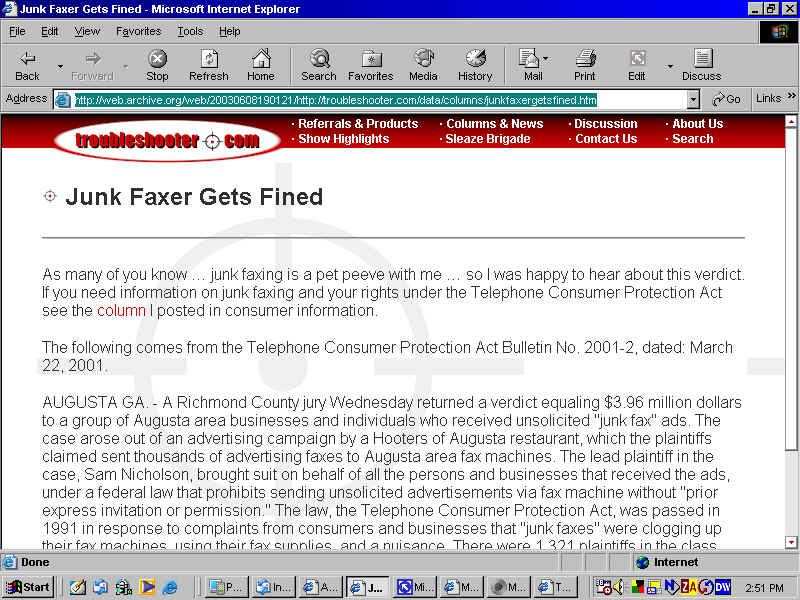Refresh the current page
The width and height of the screenshot is (800, 600).
point(209,65)
